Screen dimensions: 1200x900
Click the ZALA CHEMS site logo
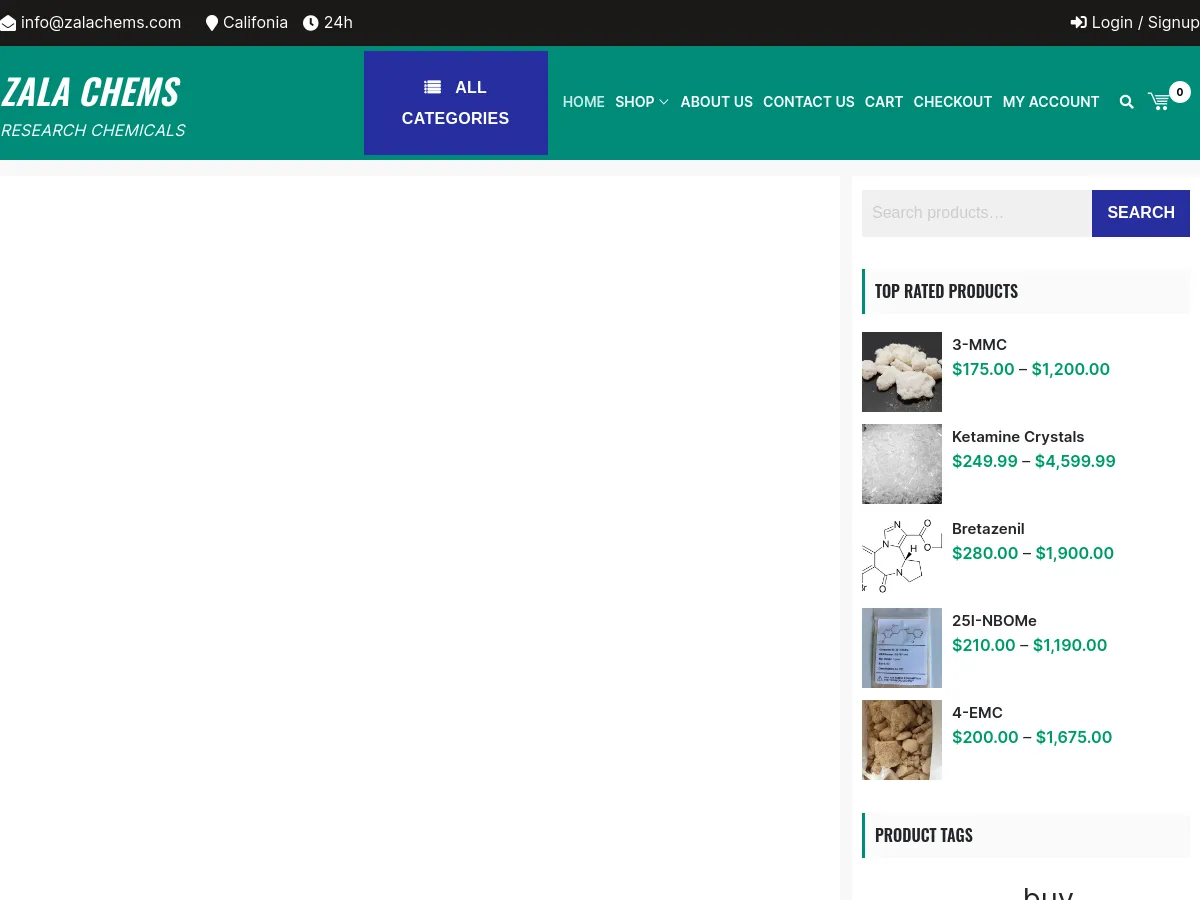91,92
